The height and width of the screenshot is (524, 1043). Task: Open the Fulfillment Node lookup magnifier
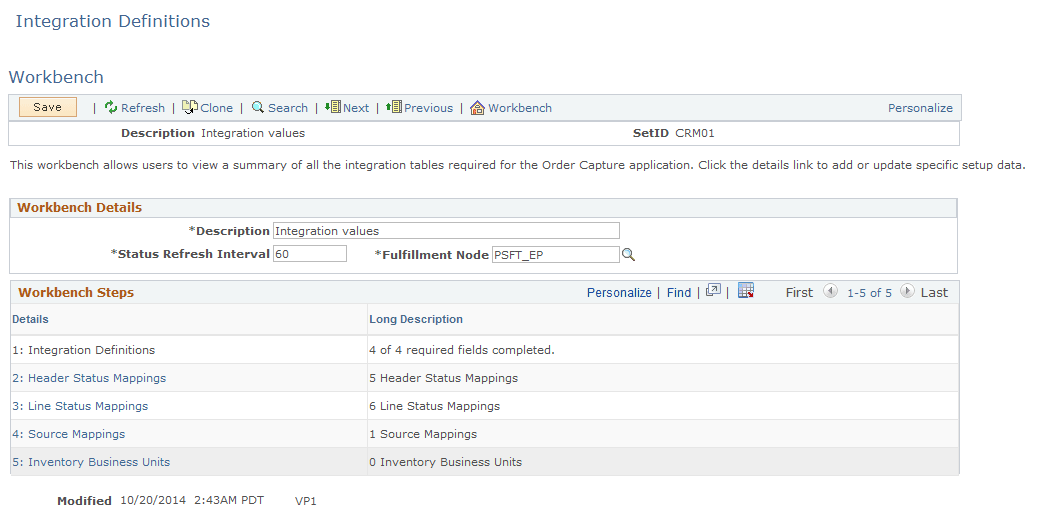[628, 255]
